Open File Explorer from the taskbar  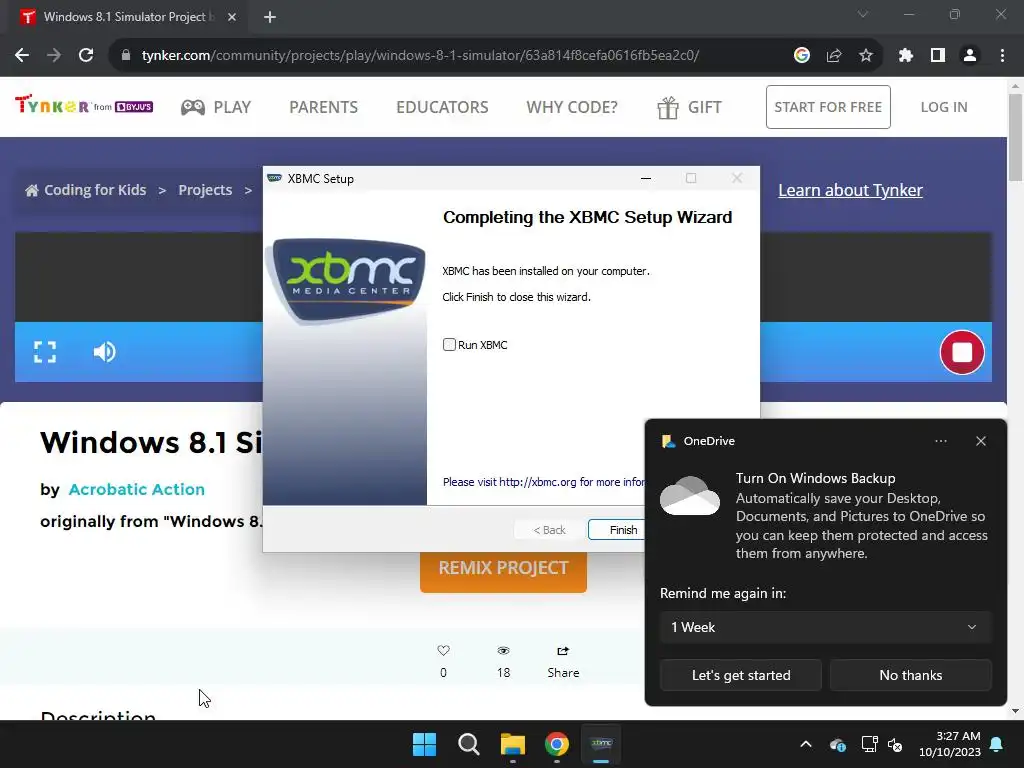click(x=513, y=744)
